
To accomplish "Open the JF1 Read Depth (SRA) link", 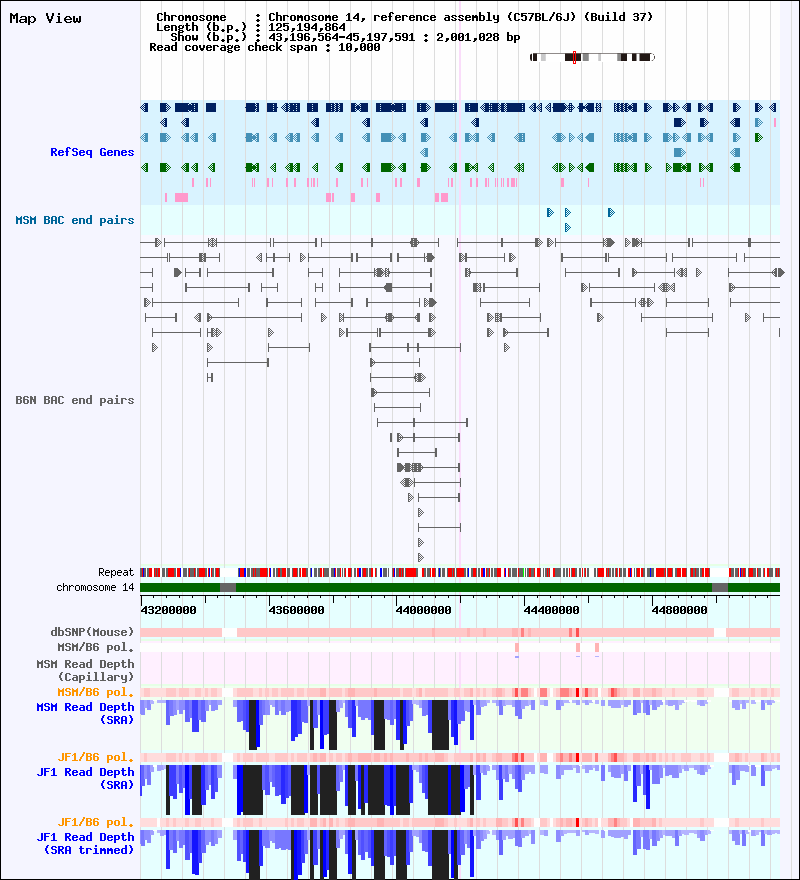I will click(x=85, y=778).
